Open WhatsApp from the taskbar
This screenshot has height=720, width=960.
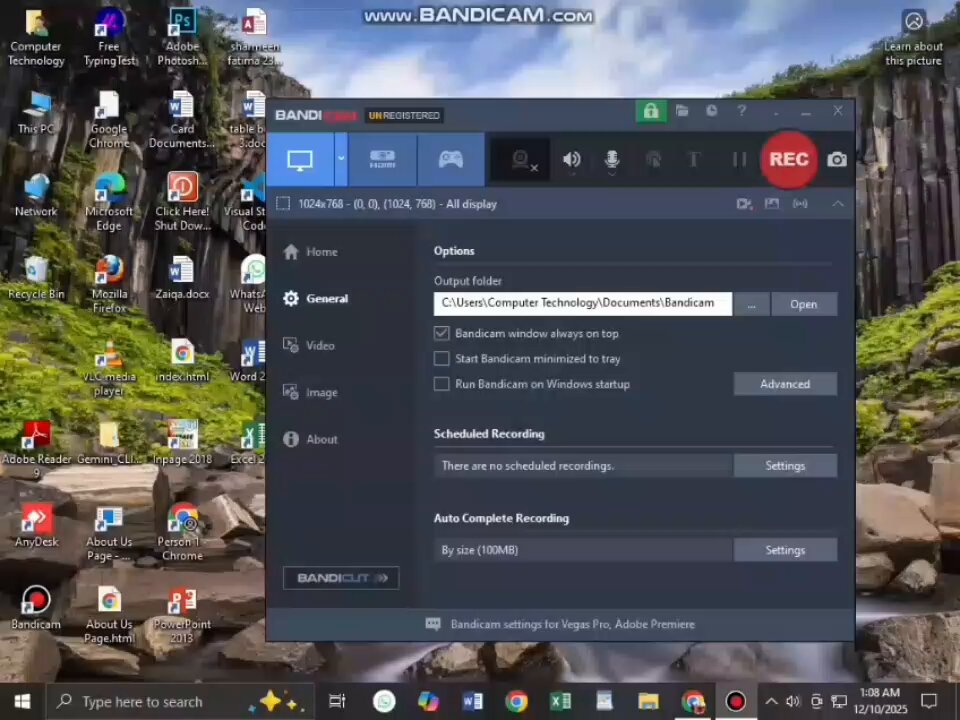point(384,702)
